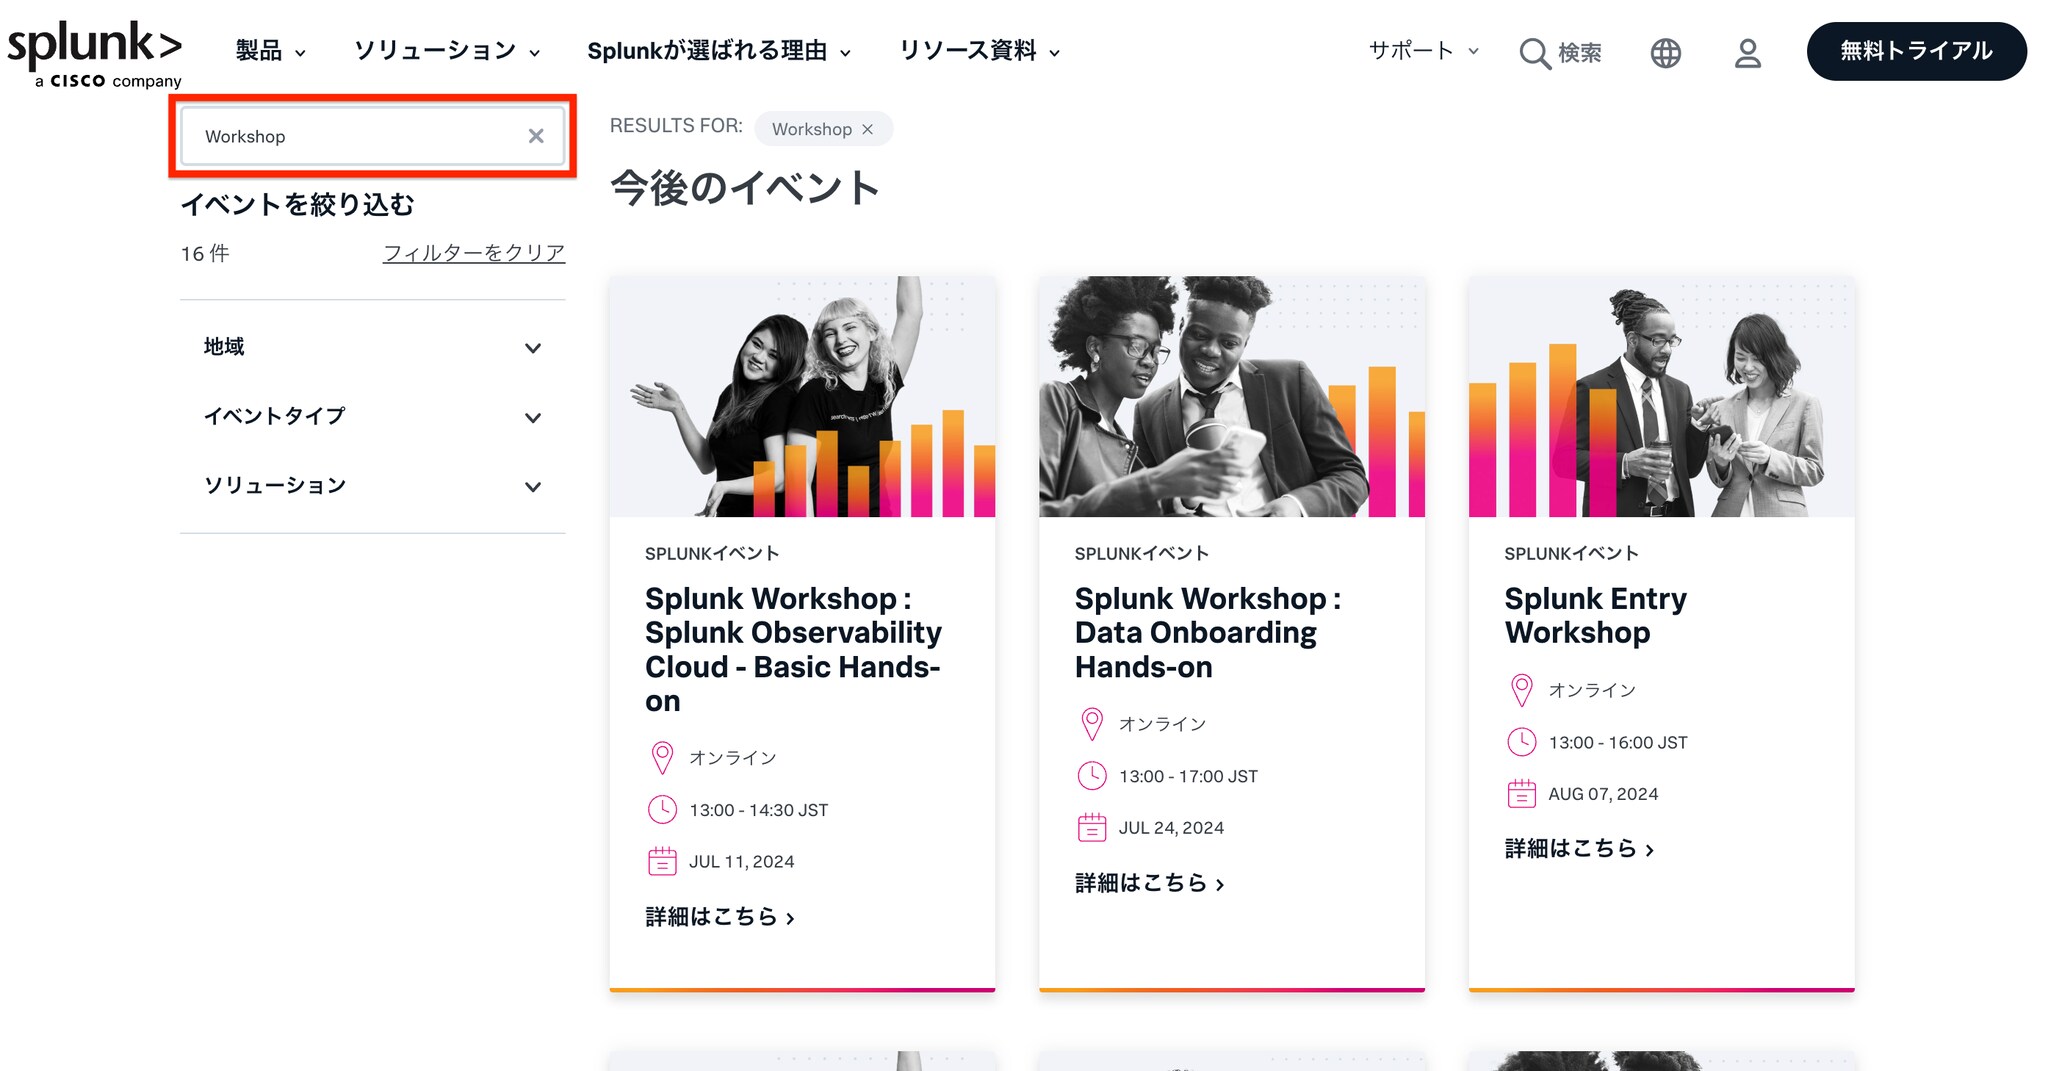Expand the イベントタイプ filter section
The height and width of the screenshot is (1071, 2048).
pos(532,417)
